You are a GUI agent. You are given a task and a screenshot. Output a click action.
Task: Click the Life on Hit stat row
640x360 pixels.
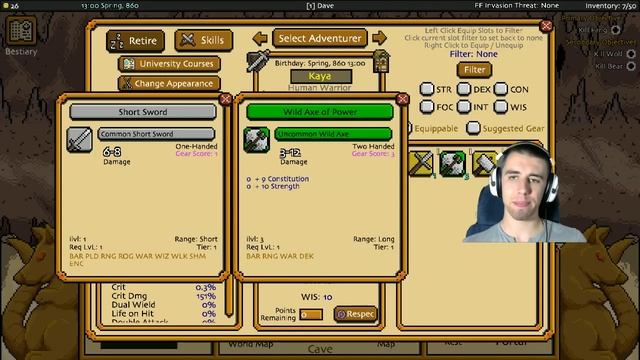pyautogui.click(x=163, y=314)
